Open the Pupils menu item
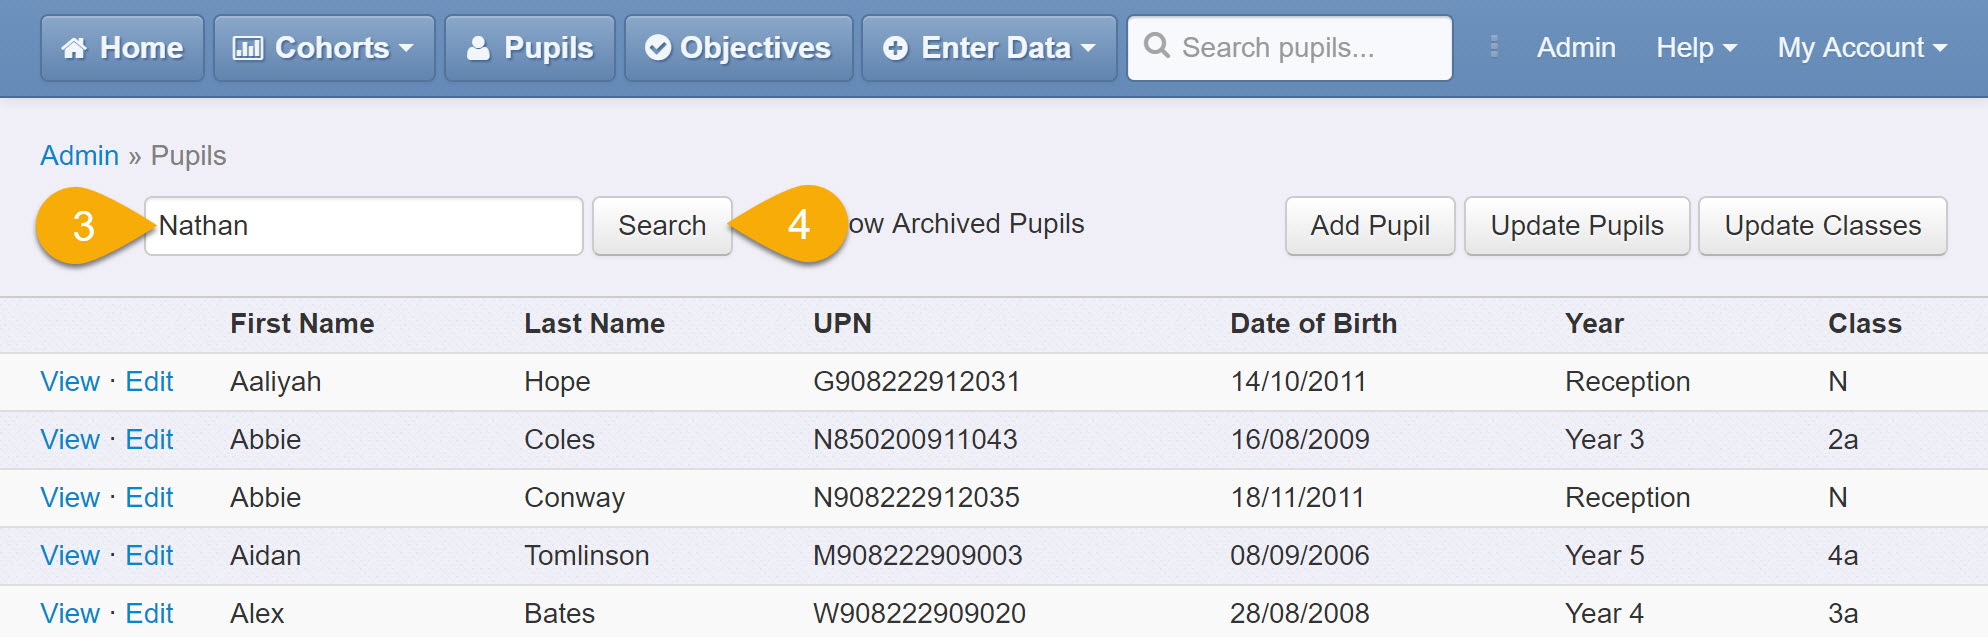Image resolution: width=1988 pixels, height=637 pixels. [530, 48]
